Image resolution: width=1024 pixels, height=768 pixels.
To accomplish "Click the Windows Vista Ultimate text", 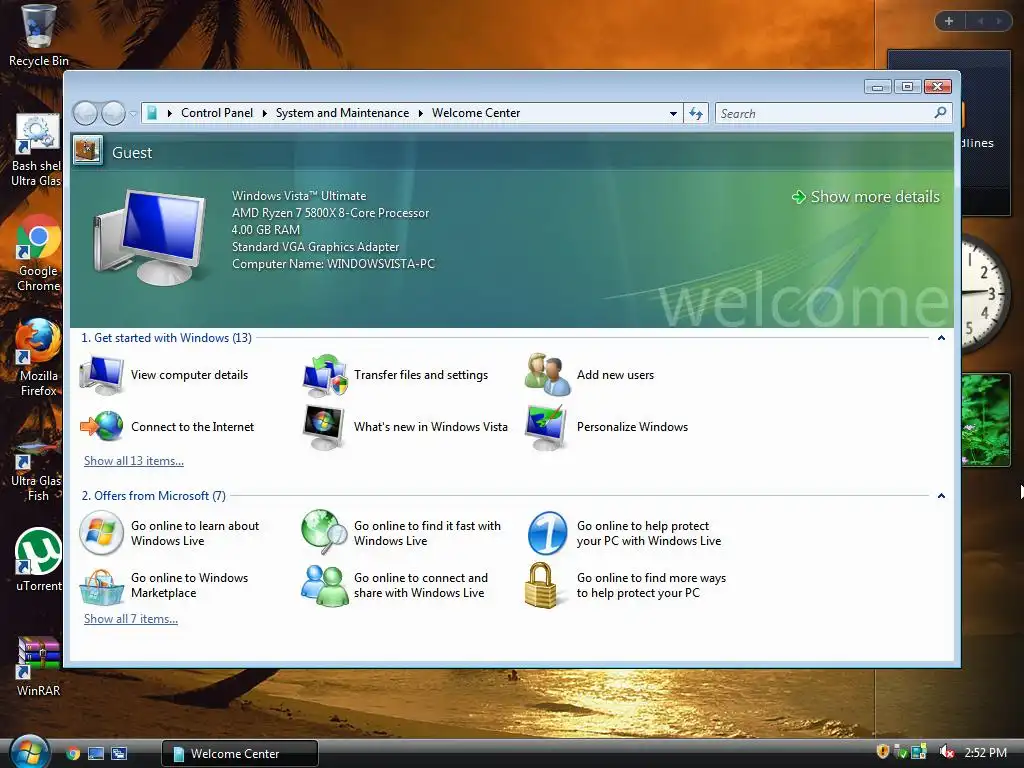I will coord(299,196).
